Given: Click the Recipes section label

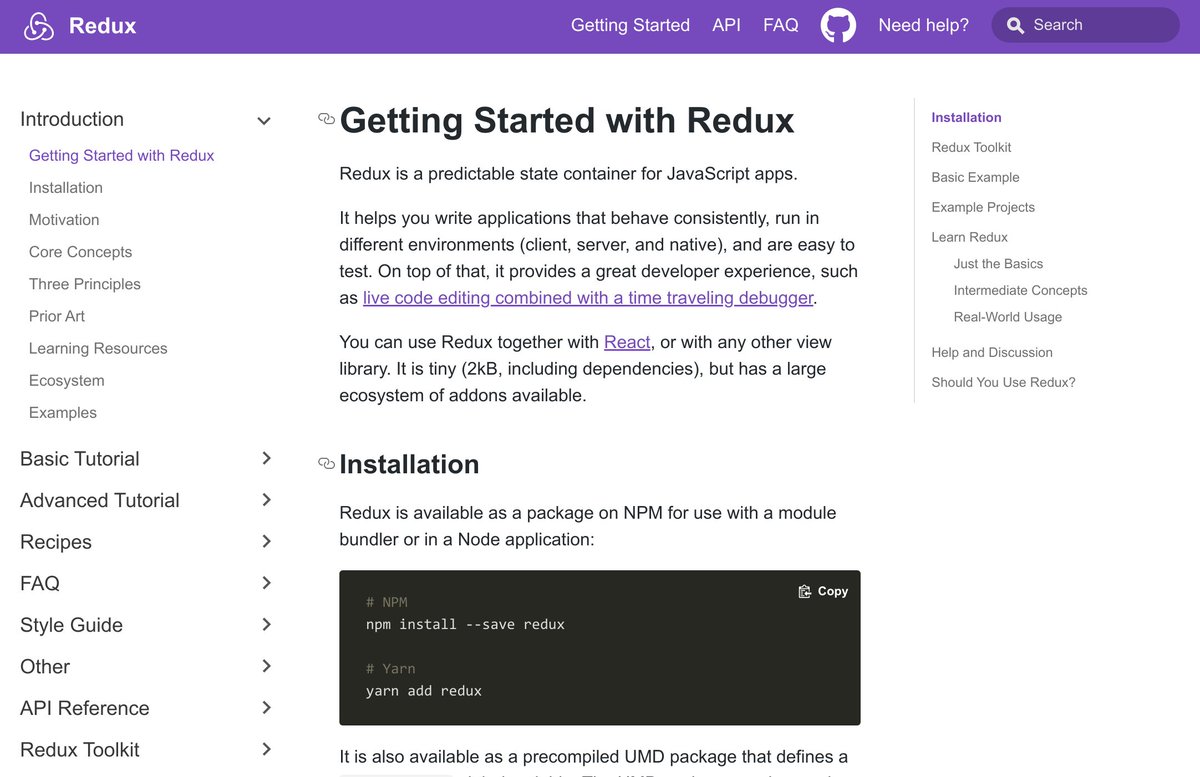Looking at the screenshot, I should tap(56, 542).
